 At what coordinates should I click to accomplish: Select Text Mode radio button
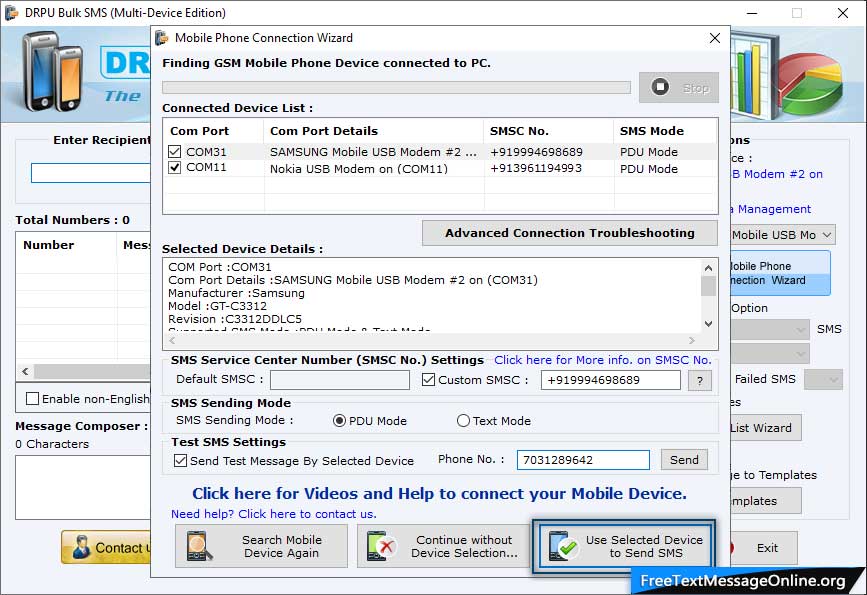click(x=463, y=421)
